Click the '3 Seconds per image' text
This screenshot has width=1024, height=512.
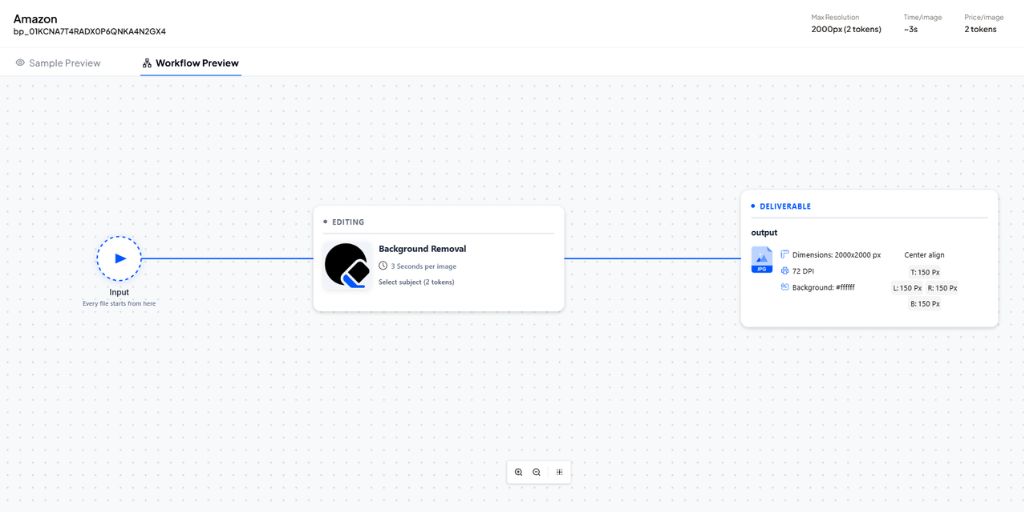423,266
